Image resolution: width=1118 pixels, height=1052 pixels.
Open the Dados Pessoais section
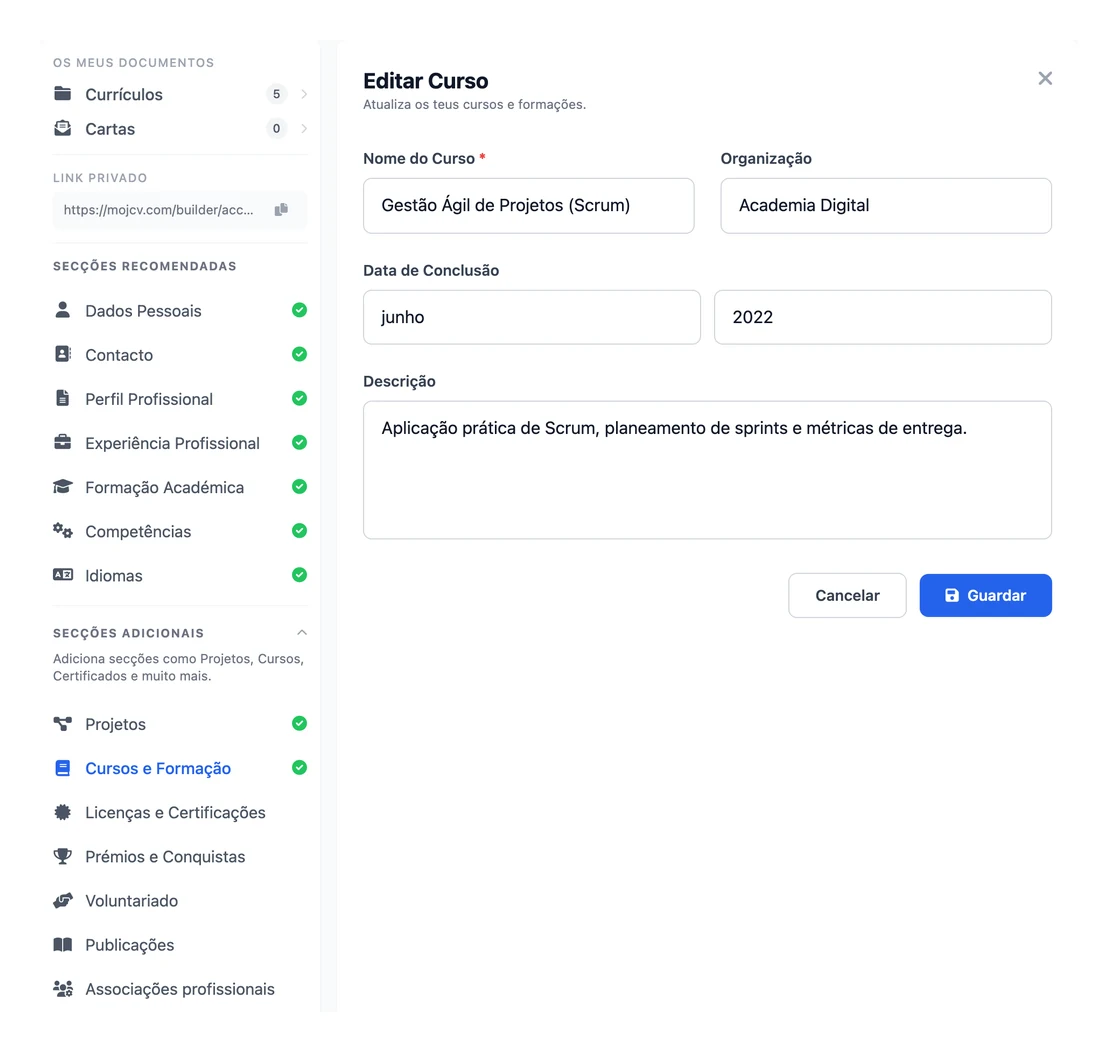[180, 310]
